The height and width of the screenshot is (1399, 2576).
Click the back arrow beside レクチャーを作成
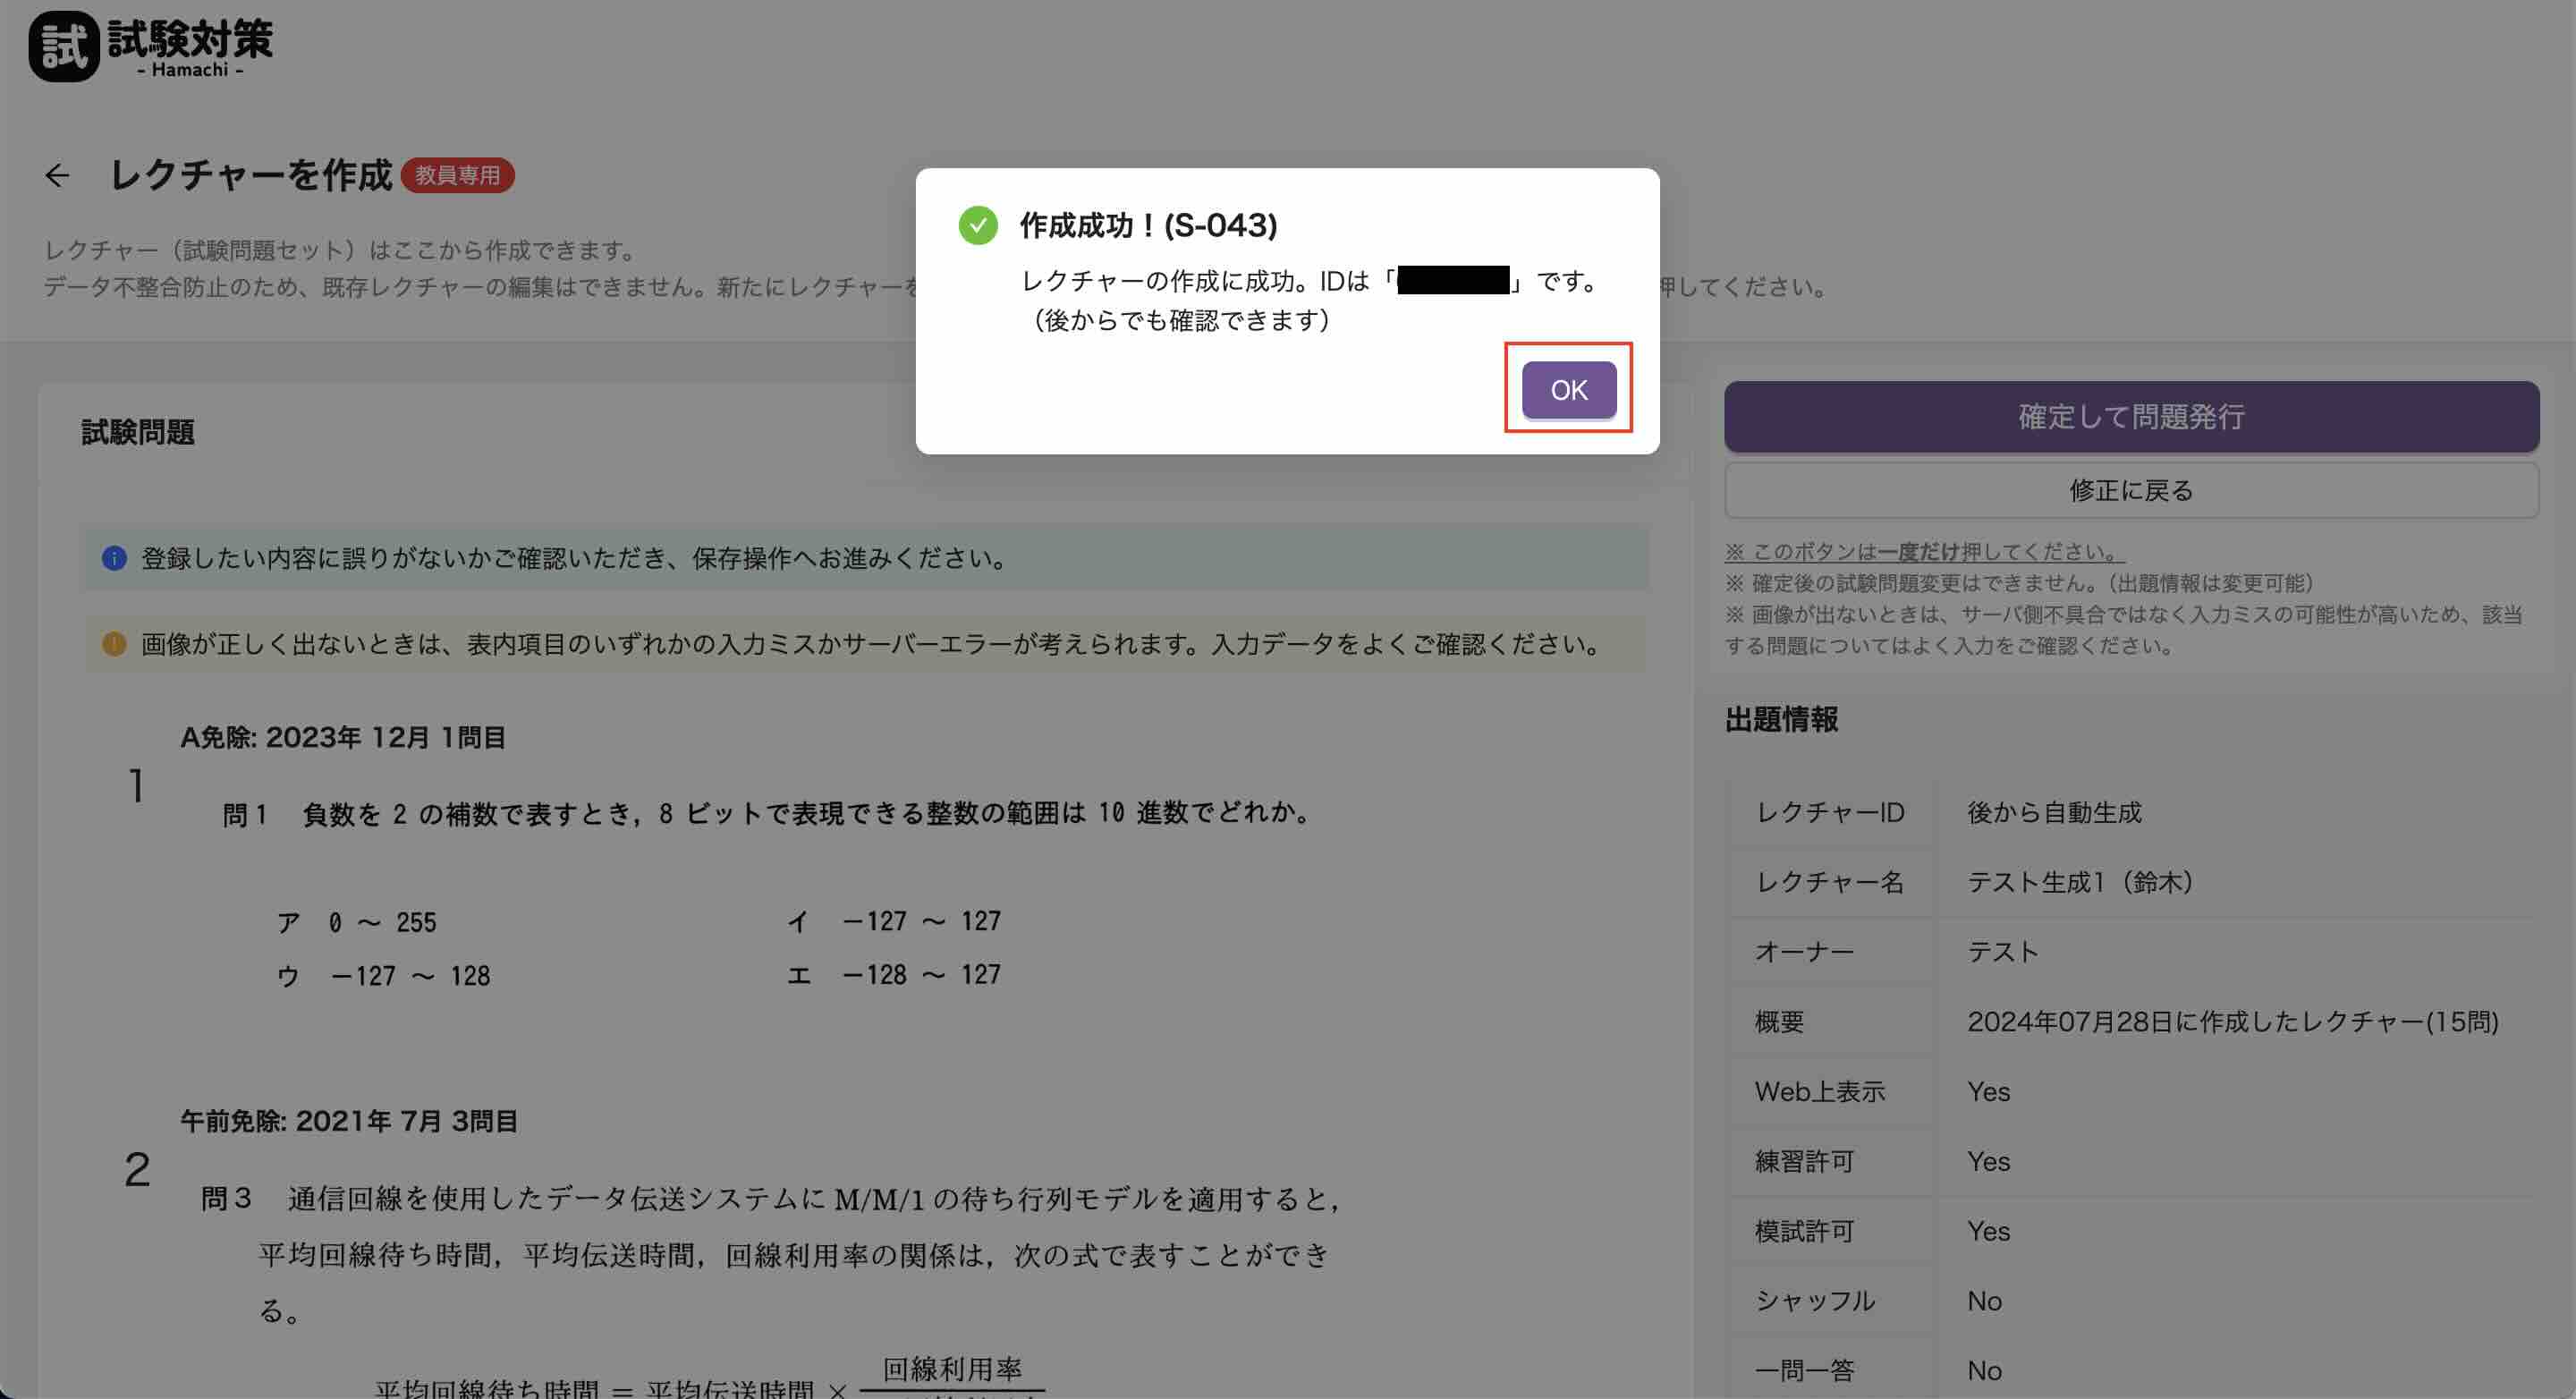point(57,176)
